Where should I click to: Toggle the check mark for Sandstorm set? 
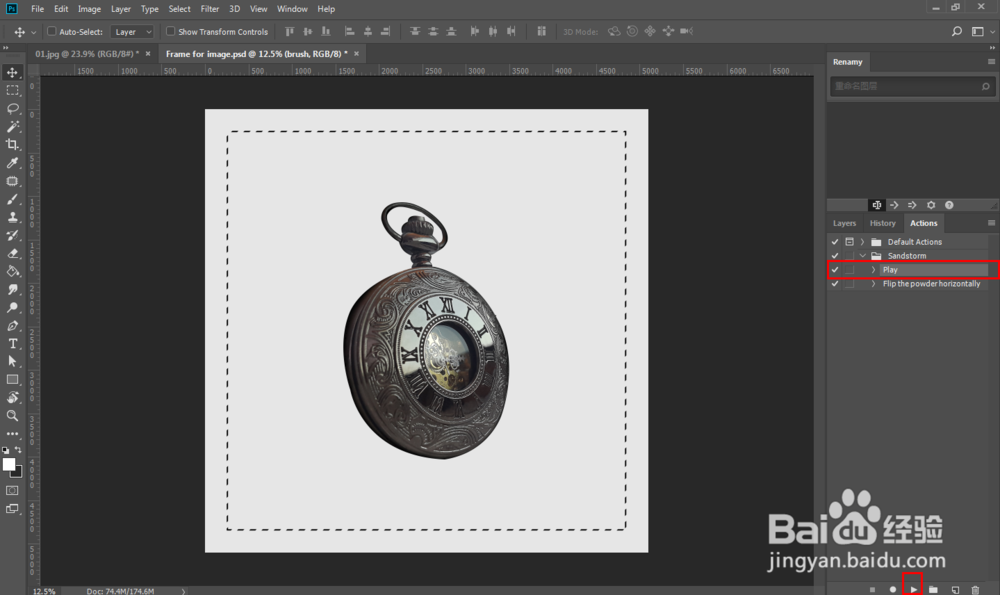click(x=835, y=256)
